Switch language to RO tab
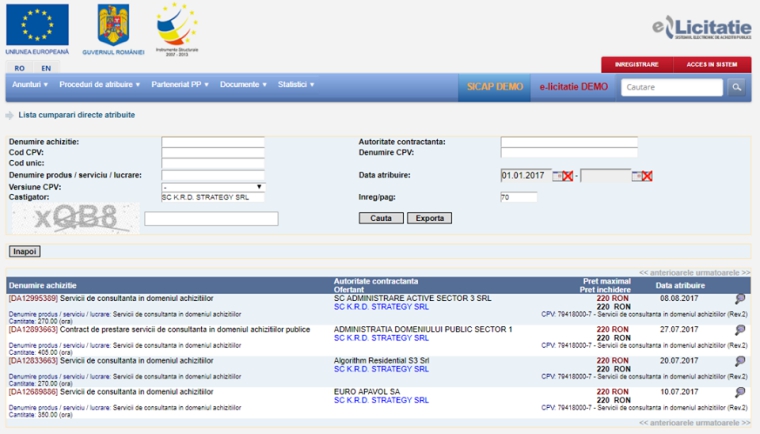The width and height of the screenshot is (760, 434). point(19,68)
